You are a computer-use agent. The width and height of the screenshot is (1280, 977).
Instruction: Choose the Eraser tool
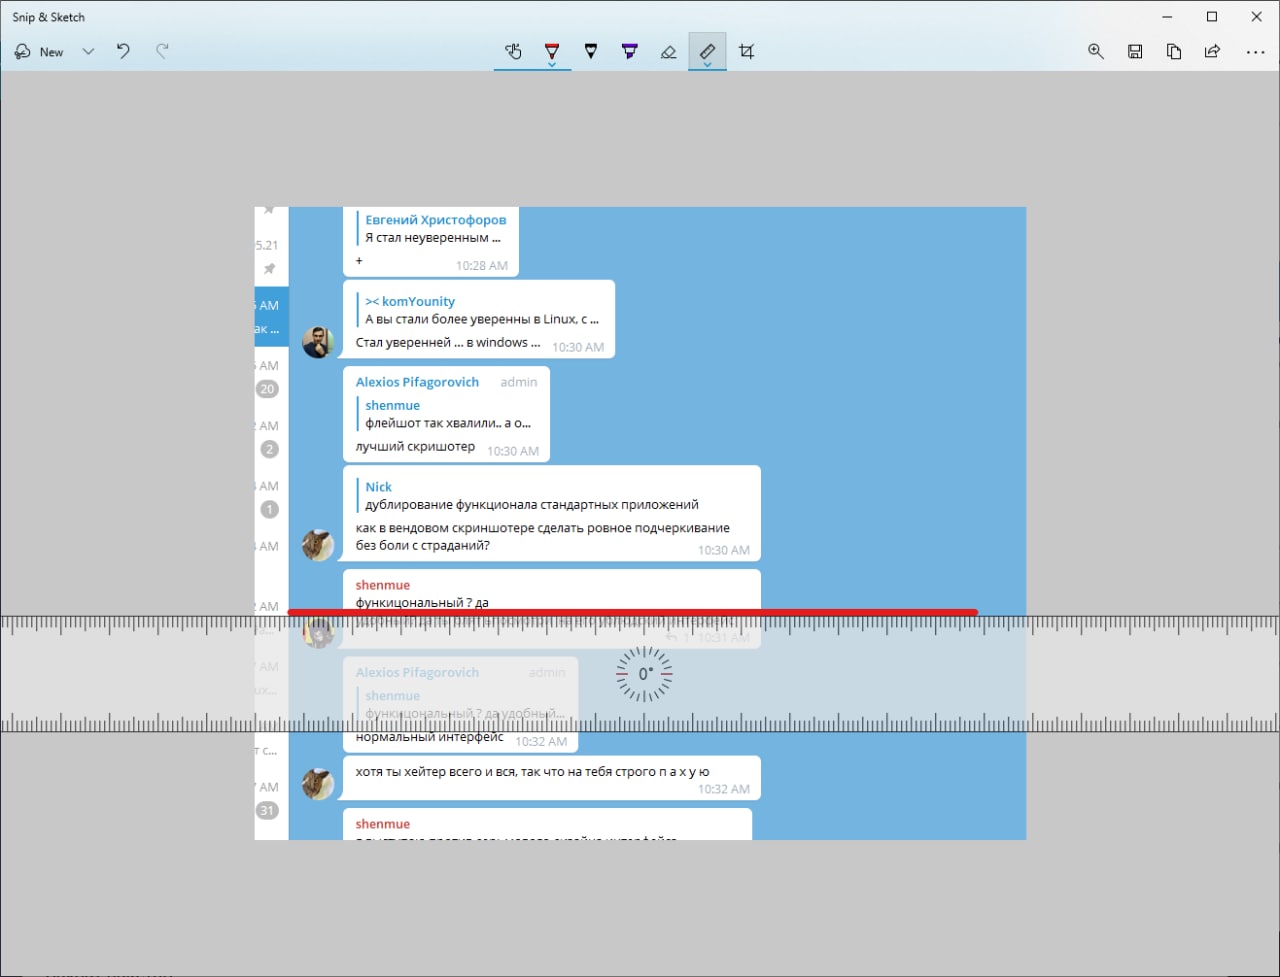point(668,51)
